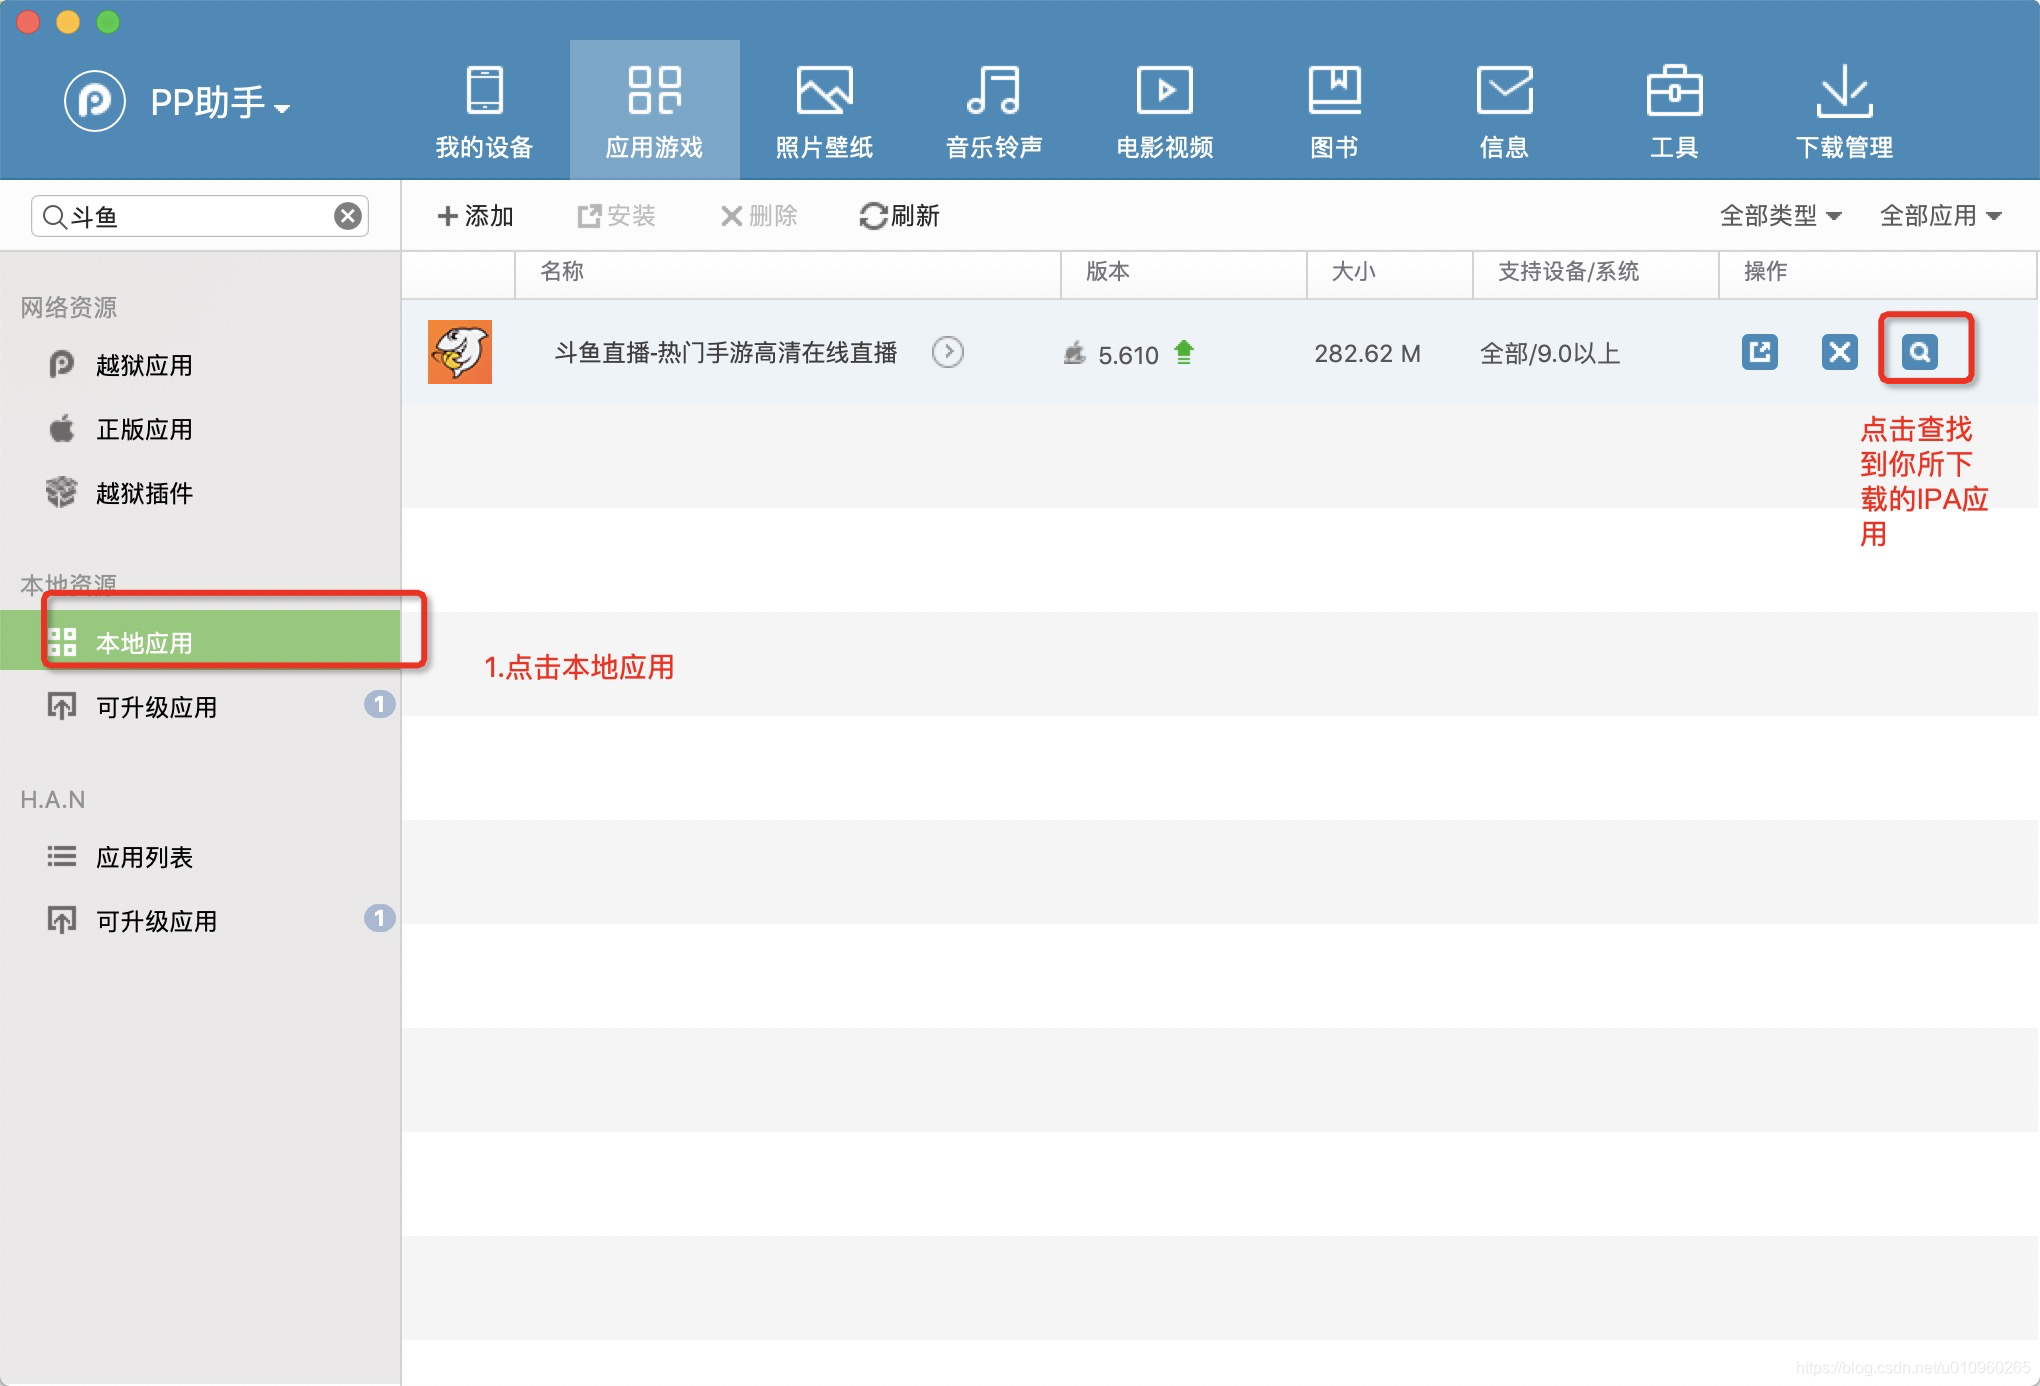
Task: Click the search field containing 斗鱼
Action: 200,216
